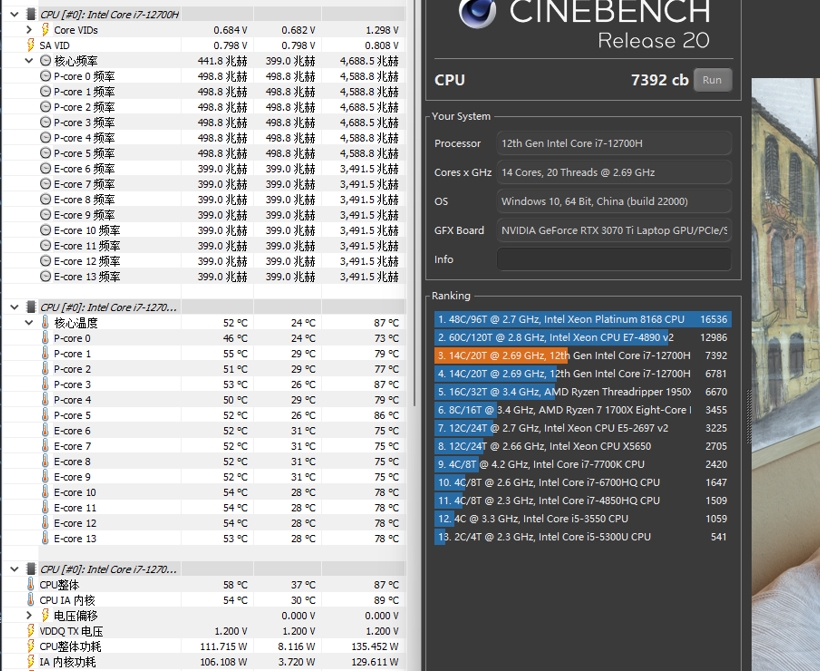Click the 核心温度 thermometer icon

45,323
